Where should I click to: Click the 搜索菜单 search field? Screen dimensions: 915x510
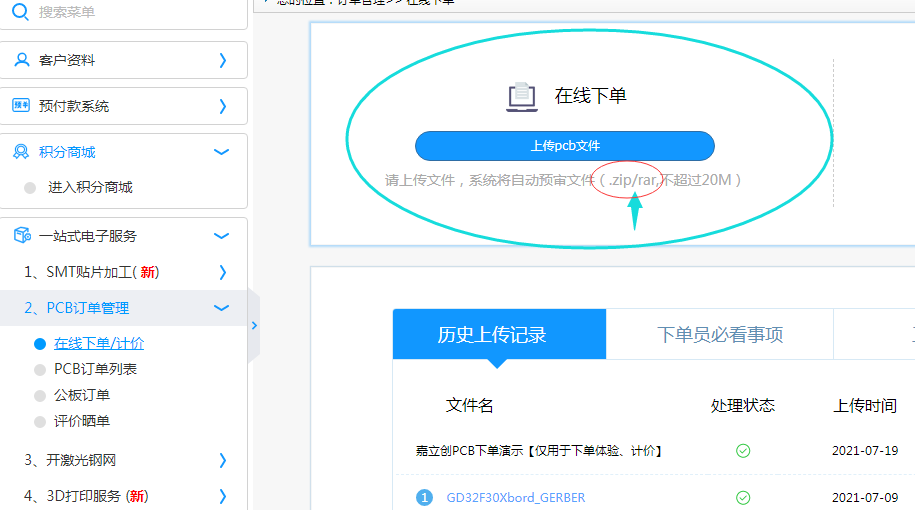pyautogui.click(x=130, y=12)
